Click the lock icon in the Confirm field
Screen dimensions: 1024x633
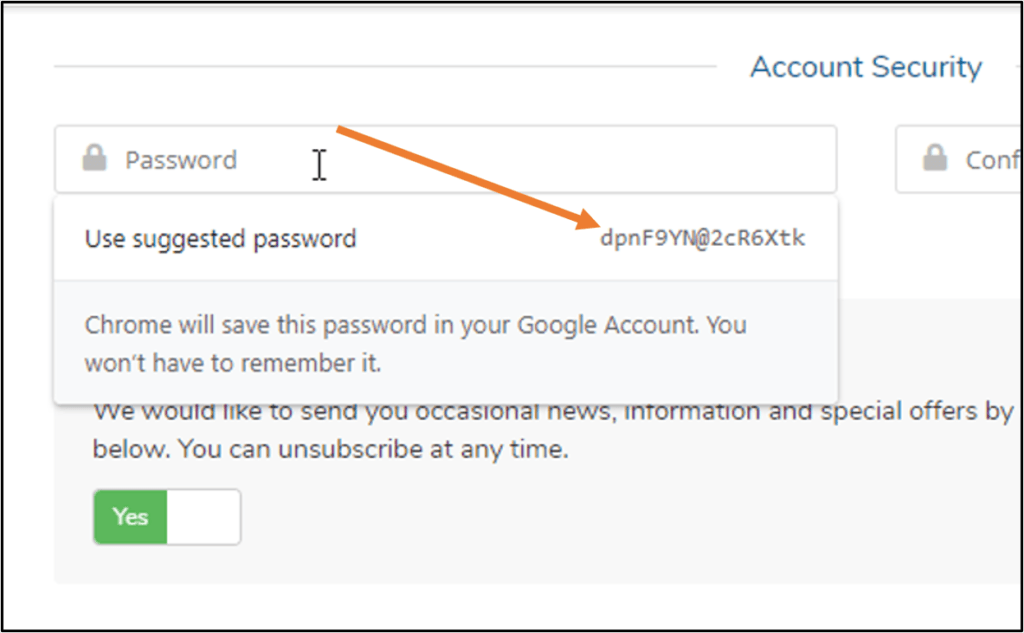[x=935, y=158]
